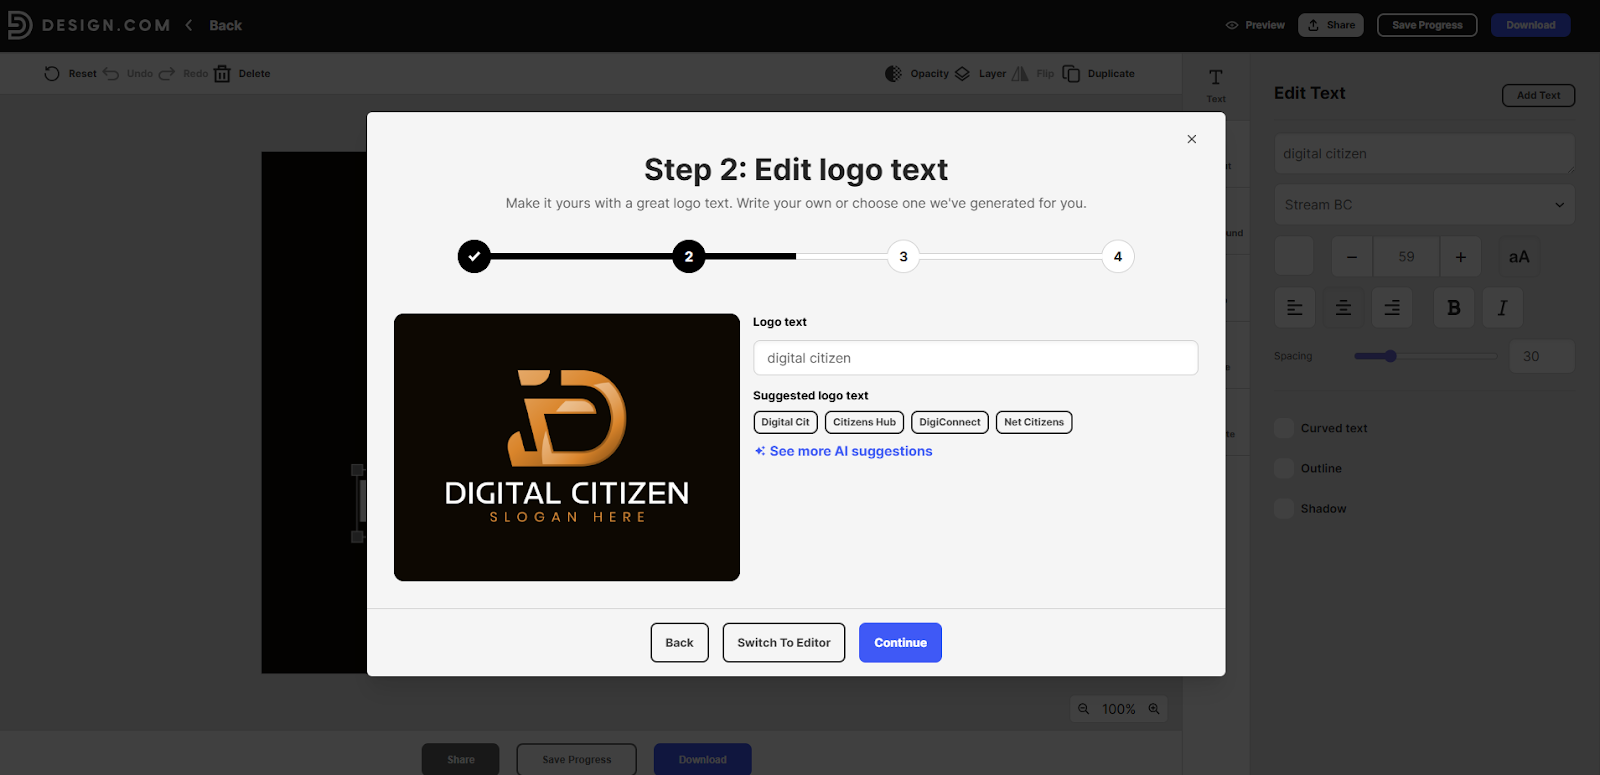Jump to step 3 in progress bar
Viewport: 1600px width, 775px height.
(903, 256)
